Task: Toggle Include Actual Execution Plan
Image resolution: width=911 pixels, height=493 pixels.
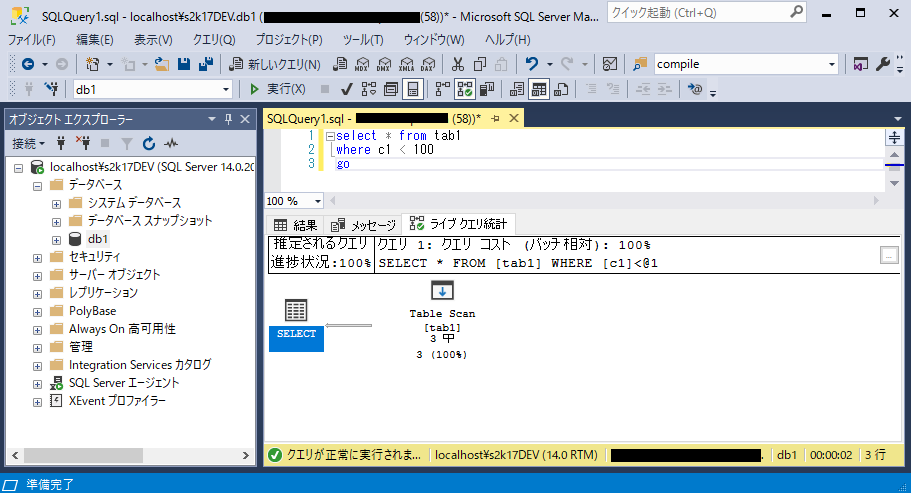Action: [443, 89]
